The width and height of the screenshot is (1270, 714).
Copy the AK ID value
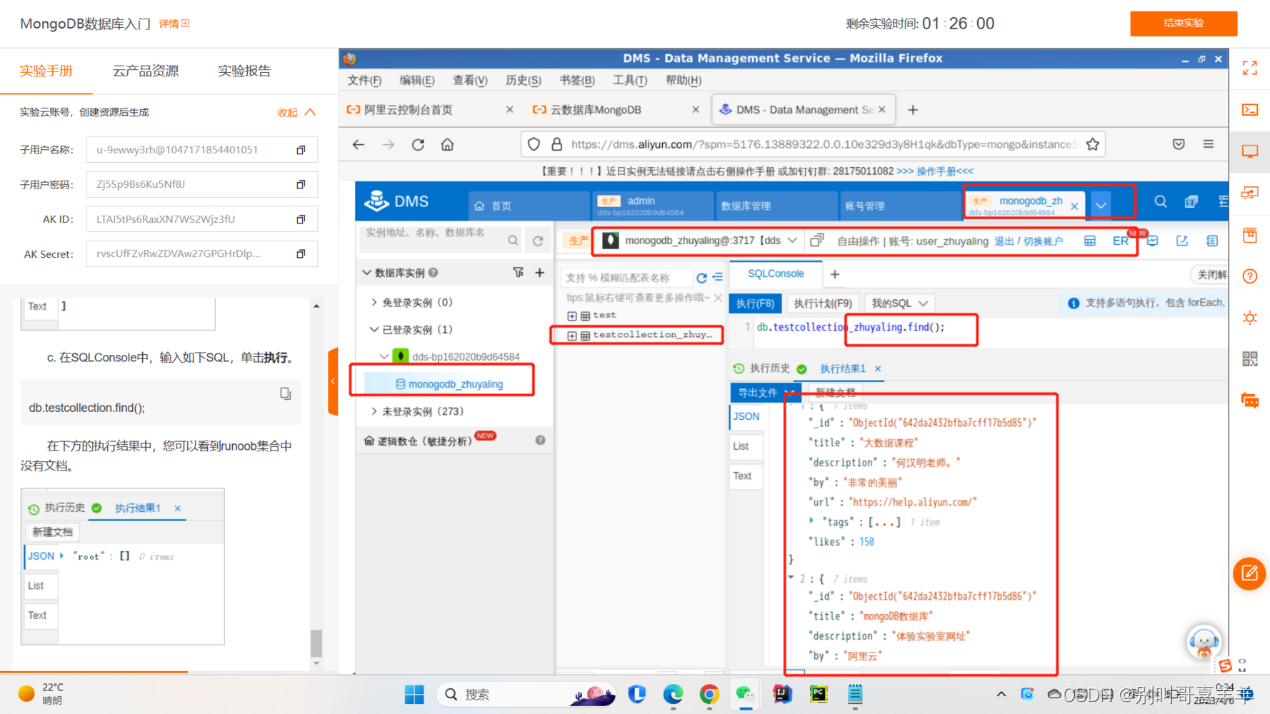pos(300,219)
